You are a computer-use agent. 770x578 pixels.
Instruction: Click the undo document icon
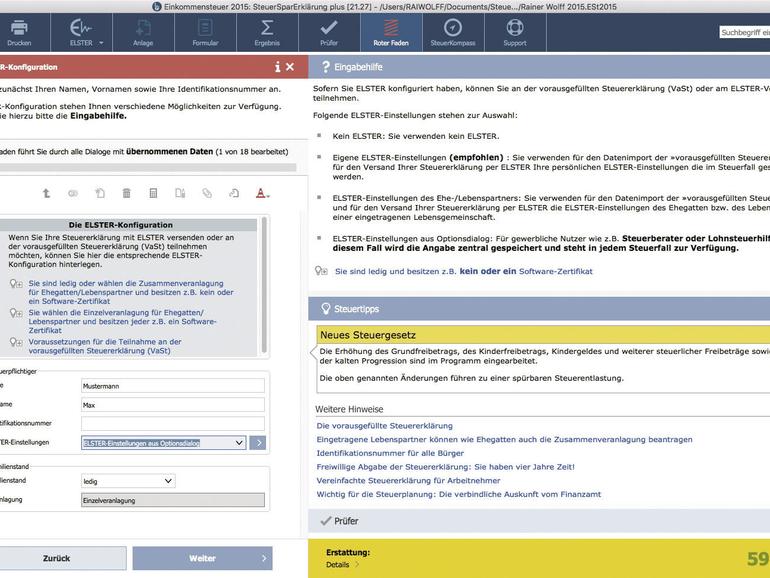tap(234, 193)
